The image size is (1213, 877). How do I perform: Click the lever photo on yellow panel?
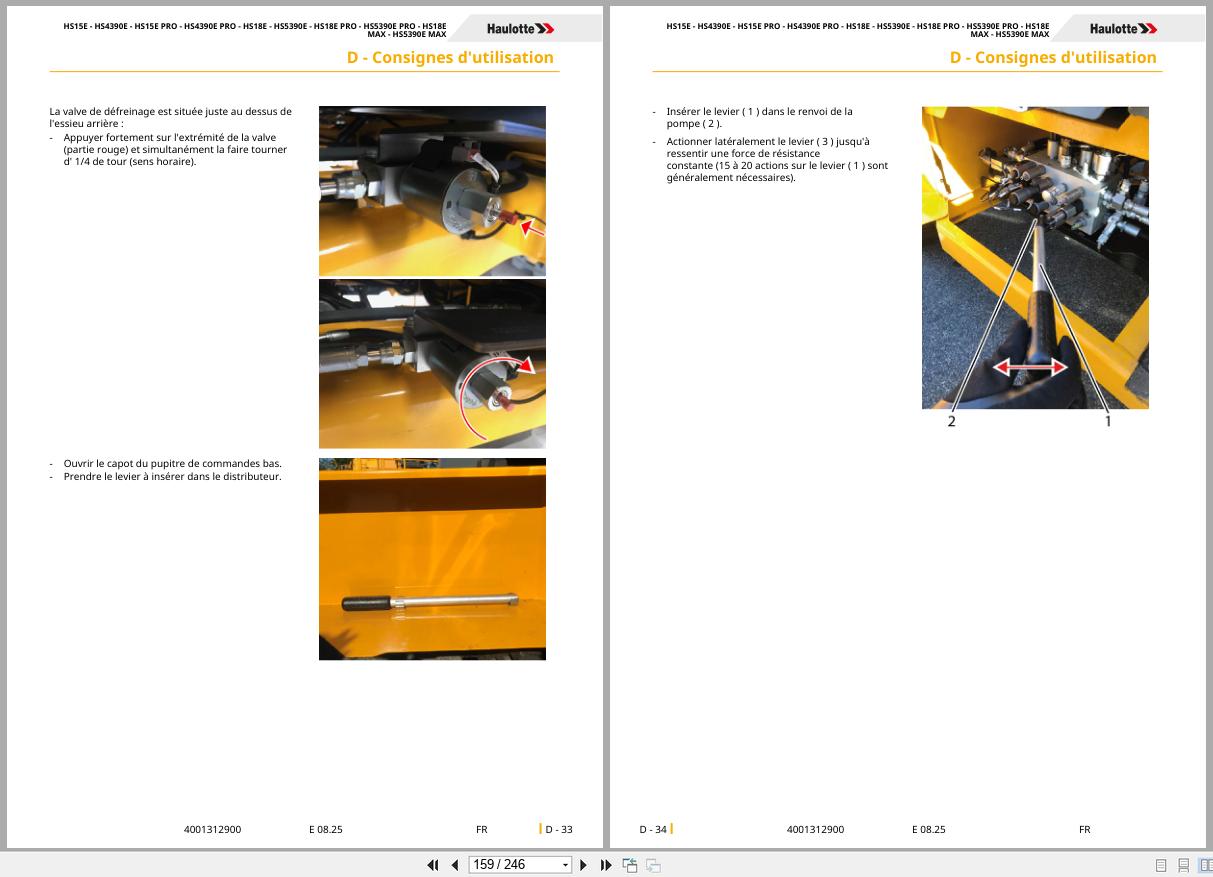(x=432, y=559)
